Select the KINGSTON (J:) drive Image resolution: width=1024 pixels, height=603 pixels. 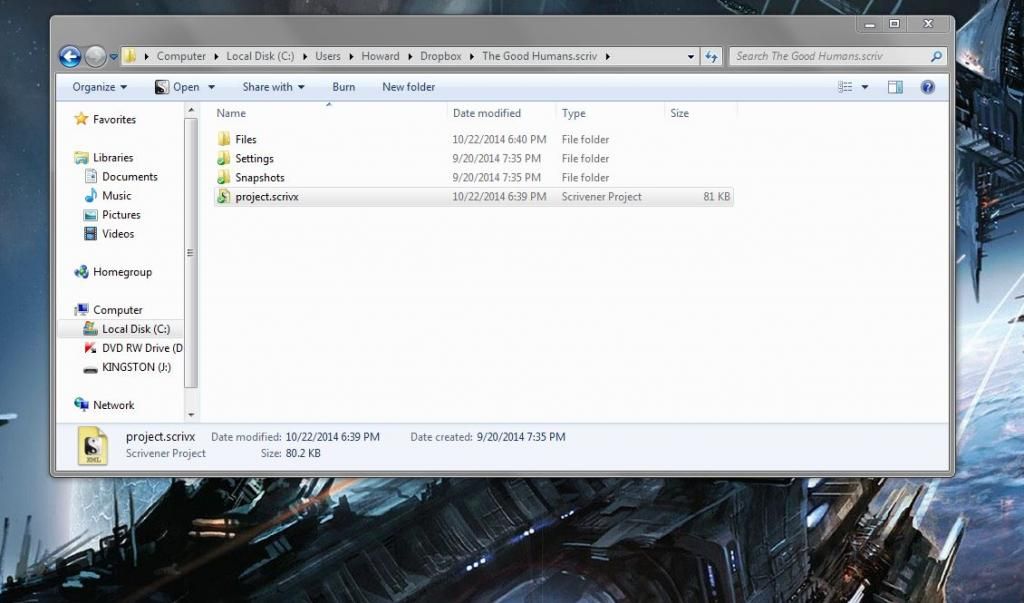pyautogui.click(x=136, y=367)
